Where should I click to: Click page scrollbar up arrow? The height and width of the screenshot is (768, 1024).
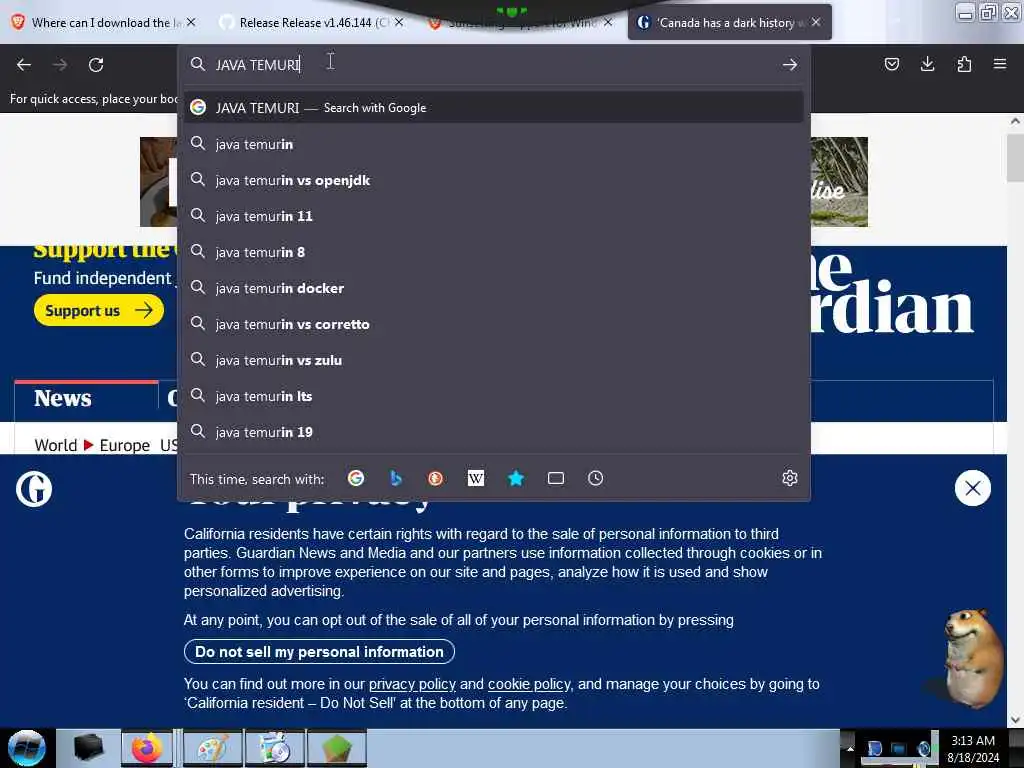[1015, 121]
